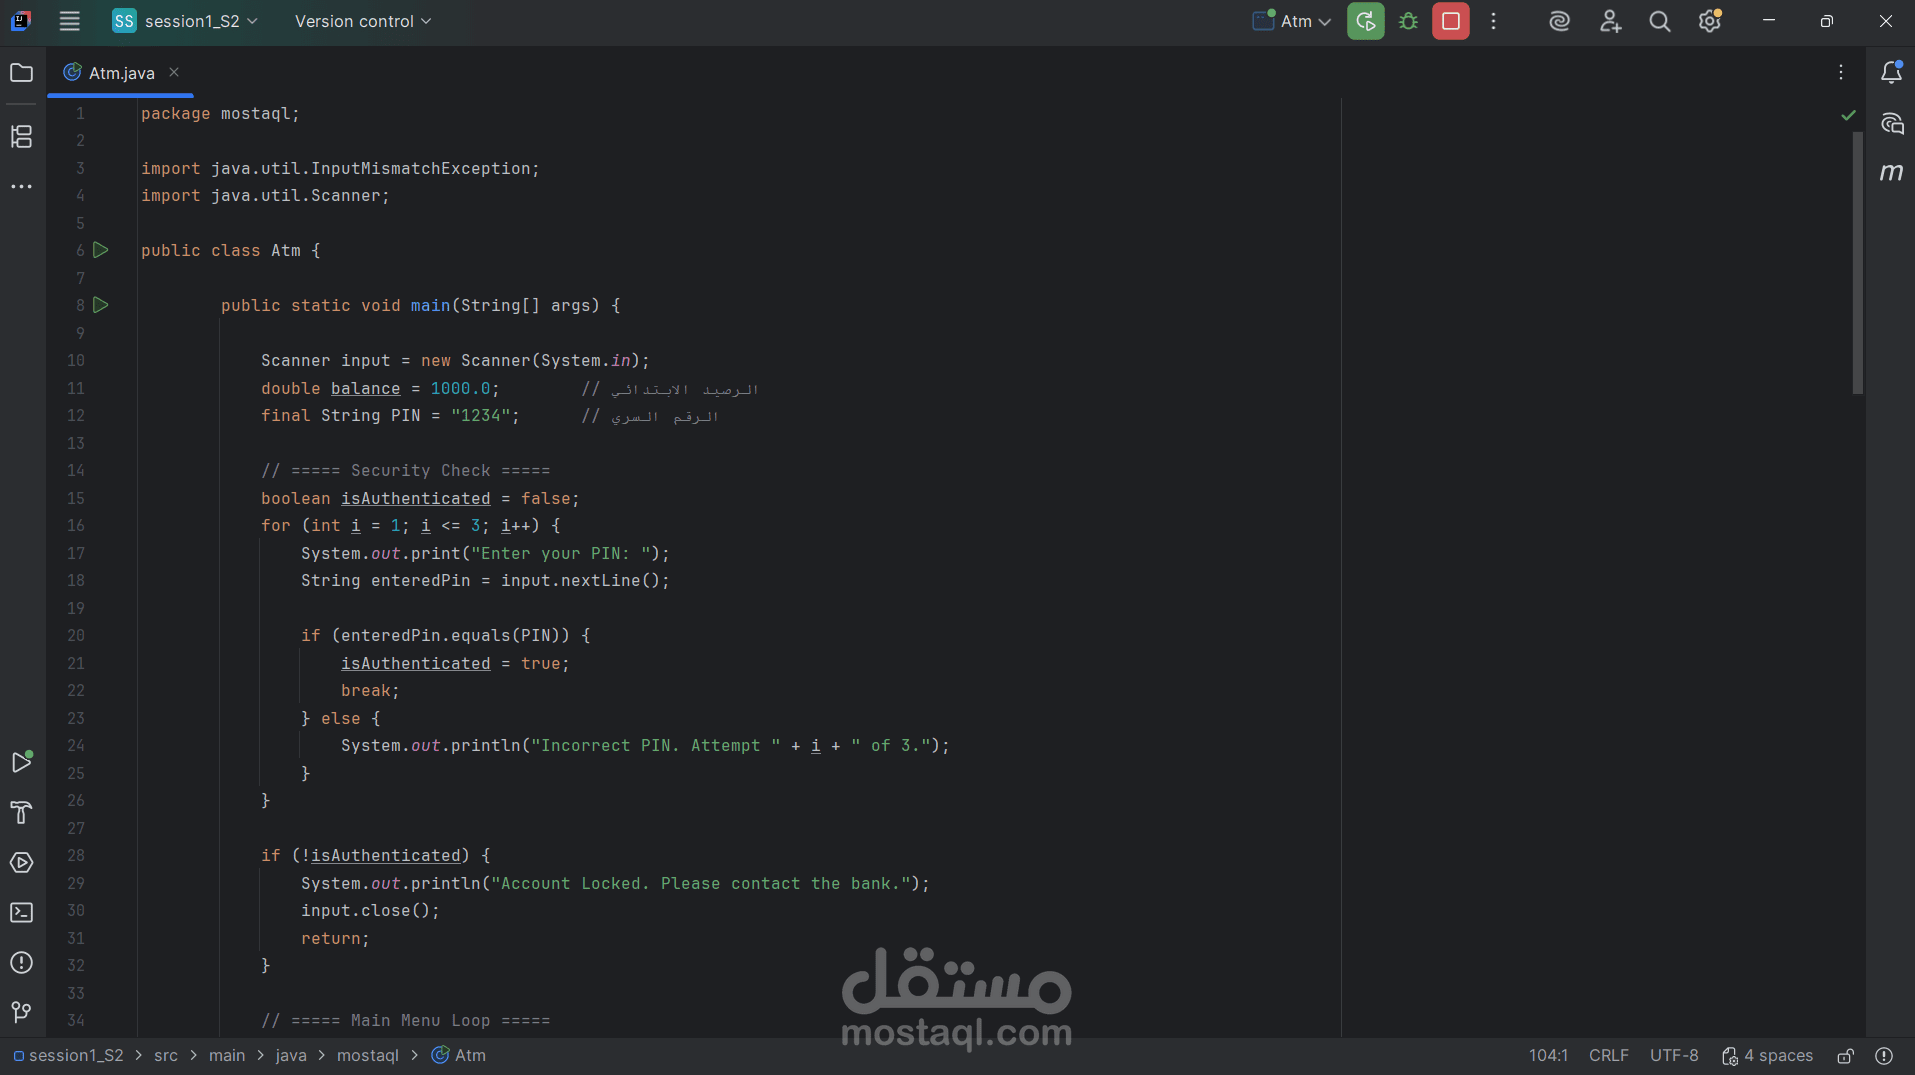The height and width of the screenshot is (1075, 1915).
Task: Toggle read-only lock in status bar
Action: [x=1846, y=1056]
